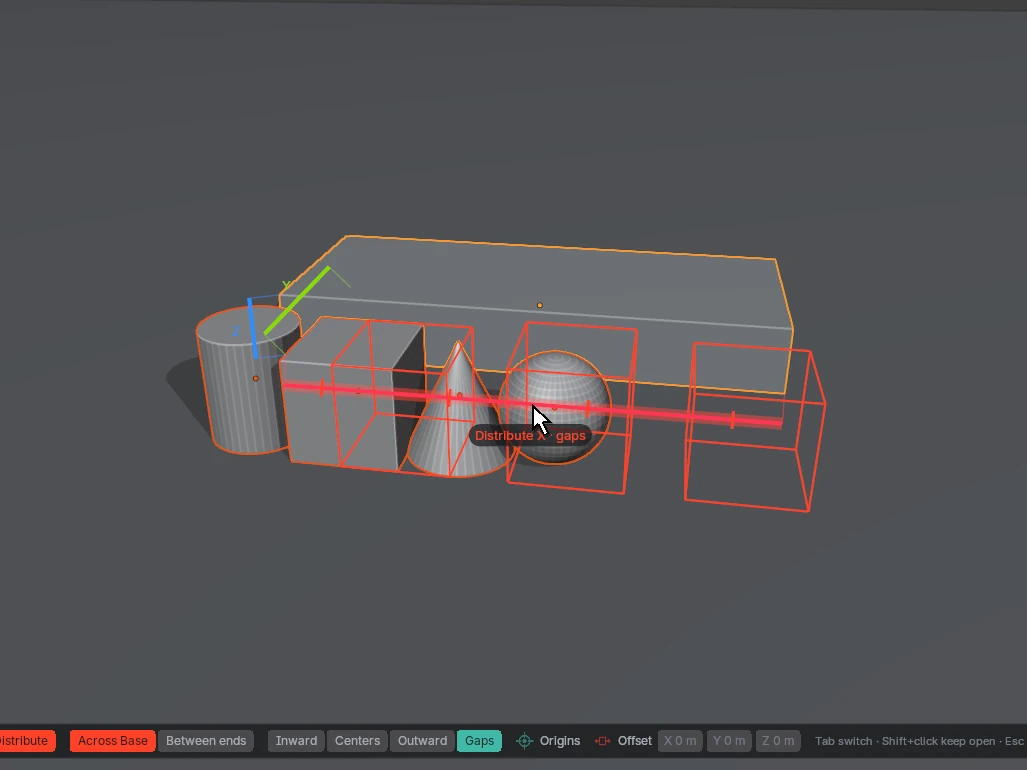Click the Offset label
The height and width of the screenshot is (770, 1027).
click(635, 741)
